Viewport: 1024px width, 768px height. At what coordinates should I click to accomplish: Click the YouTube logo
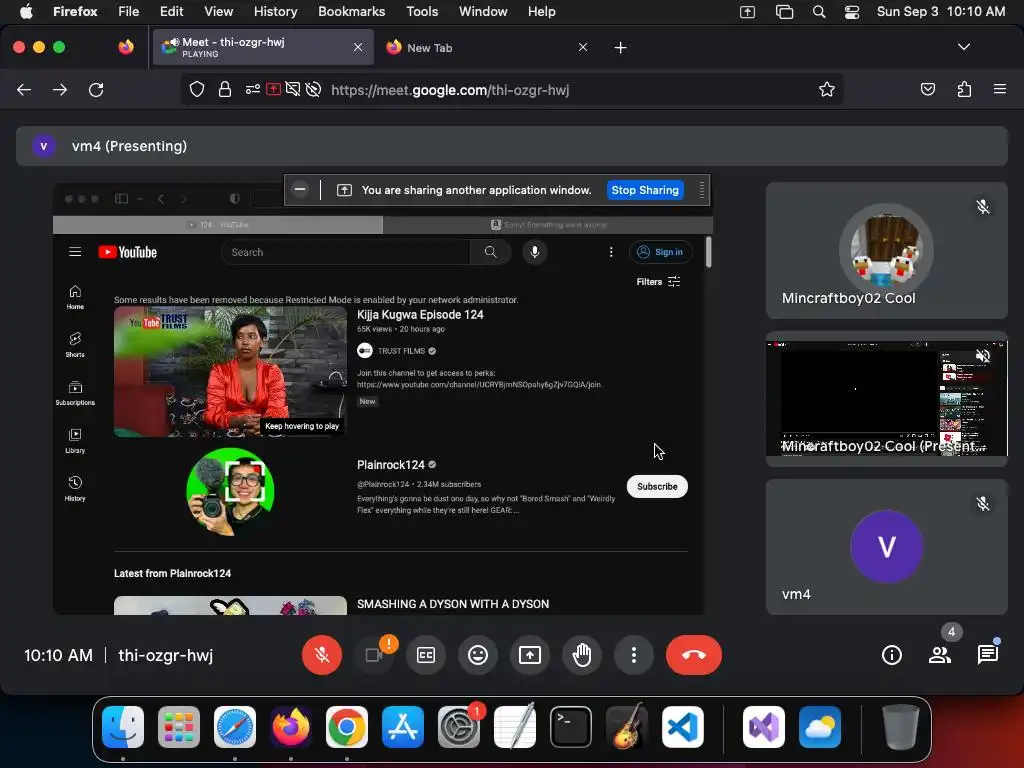pos(127,252)
